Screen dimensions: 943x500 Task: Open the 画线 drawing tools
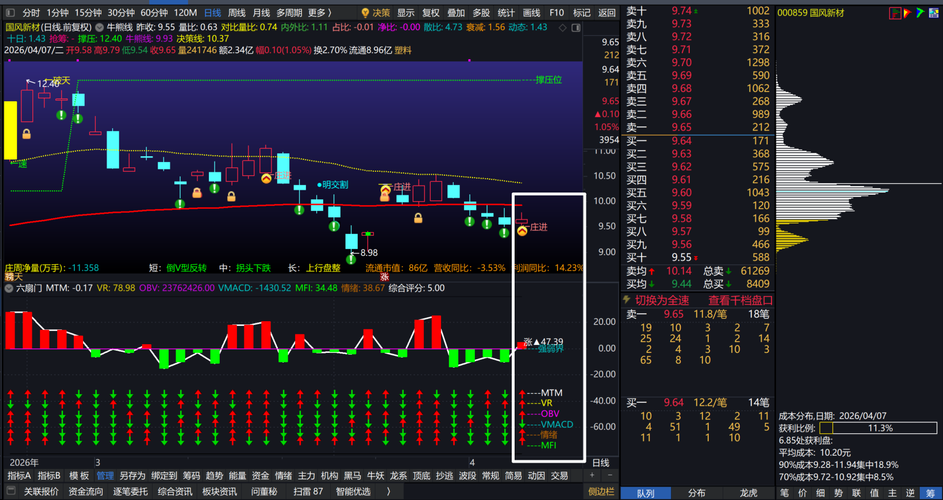click(532, 13)
